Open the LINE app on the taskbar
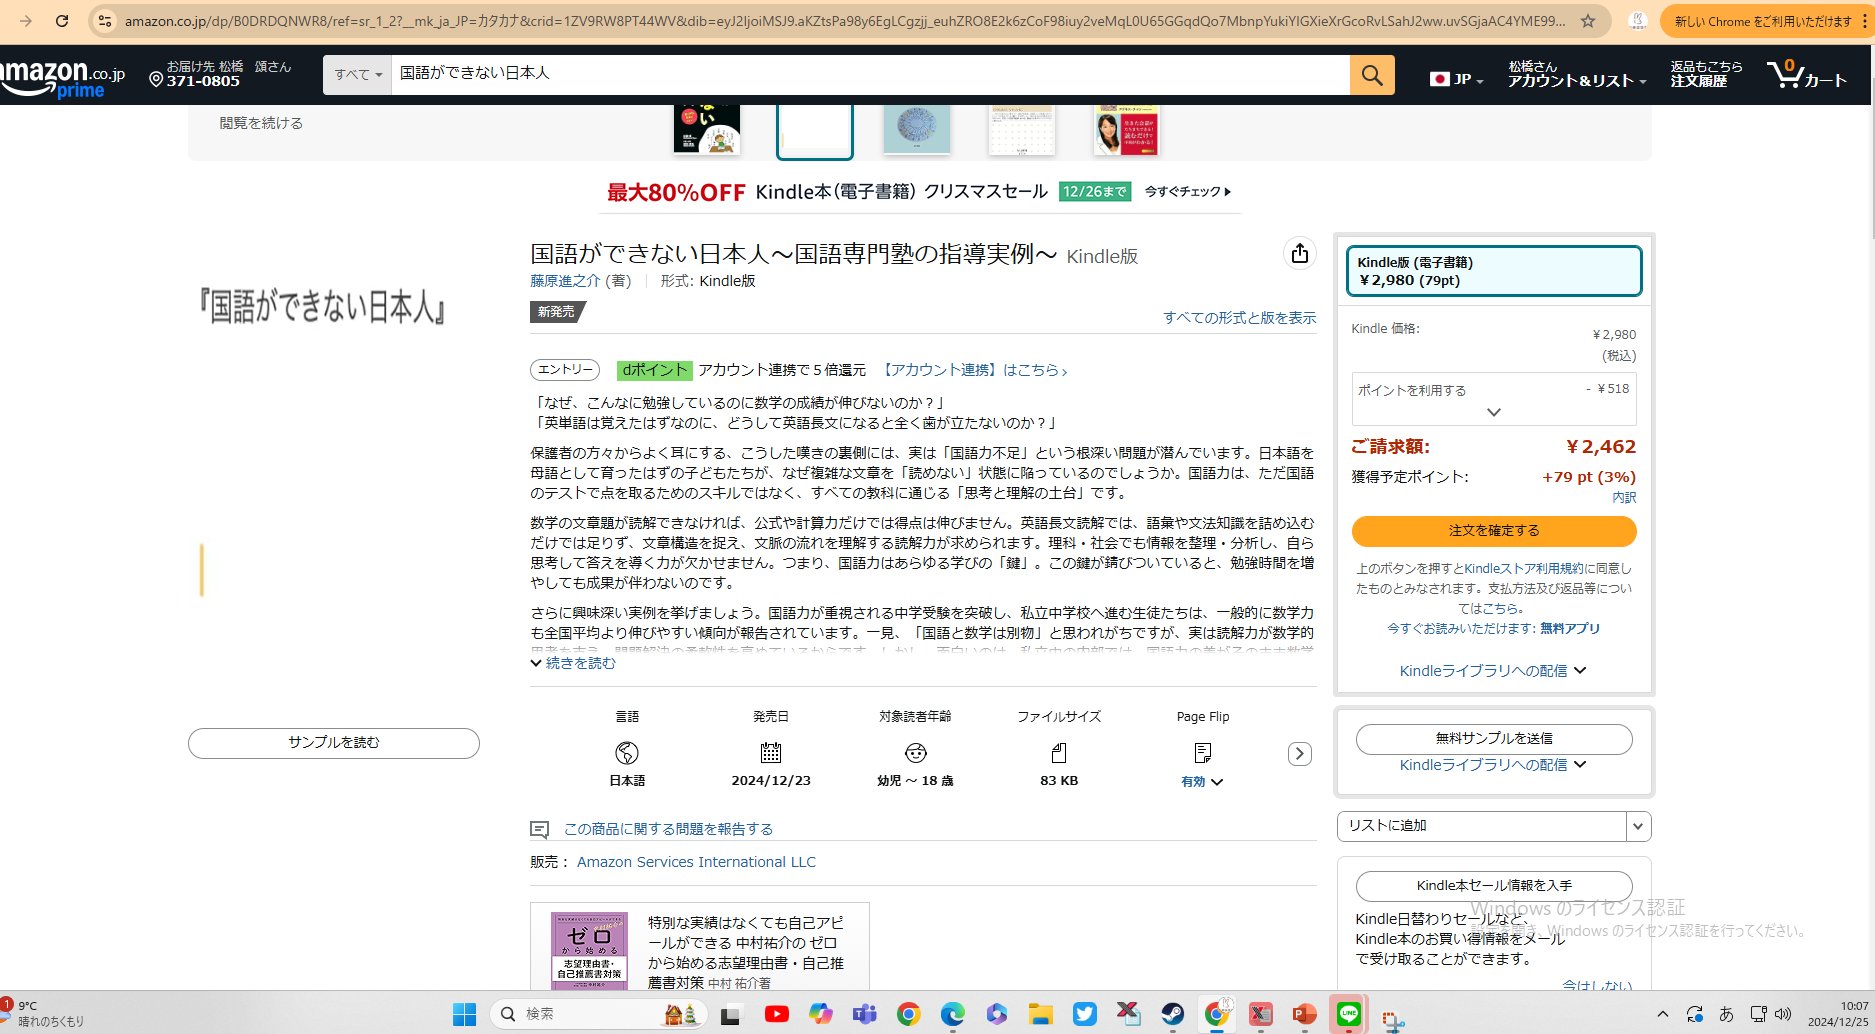This screenshot has width=1875, height=1034. tap(1348, 1014)
